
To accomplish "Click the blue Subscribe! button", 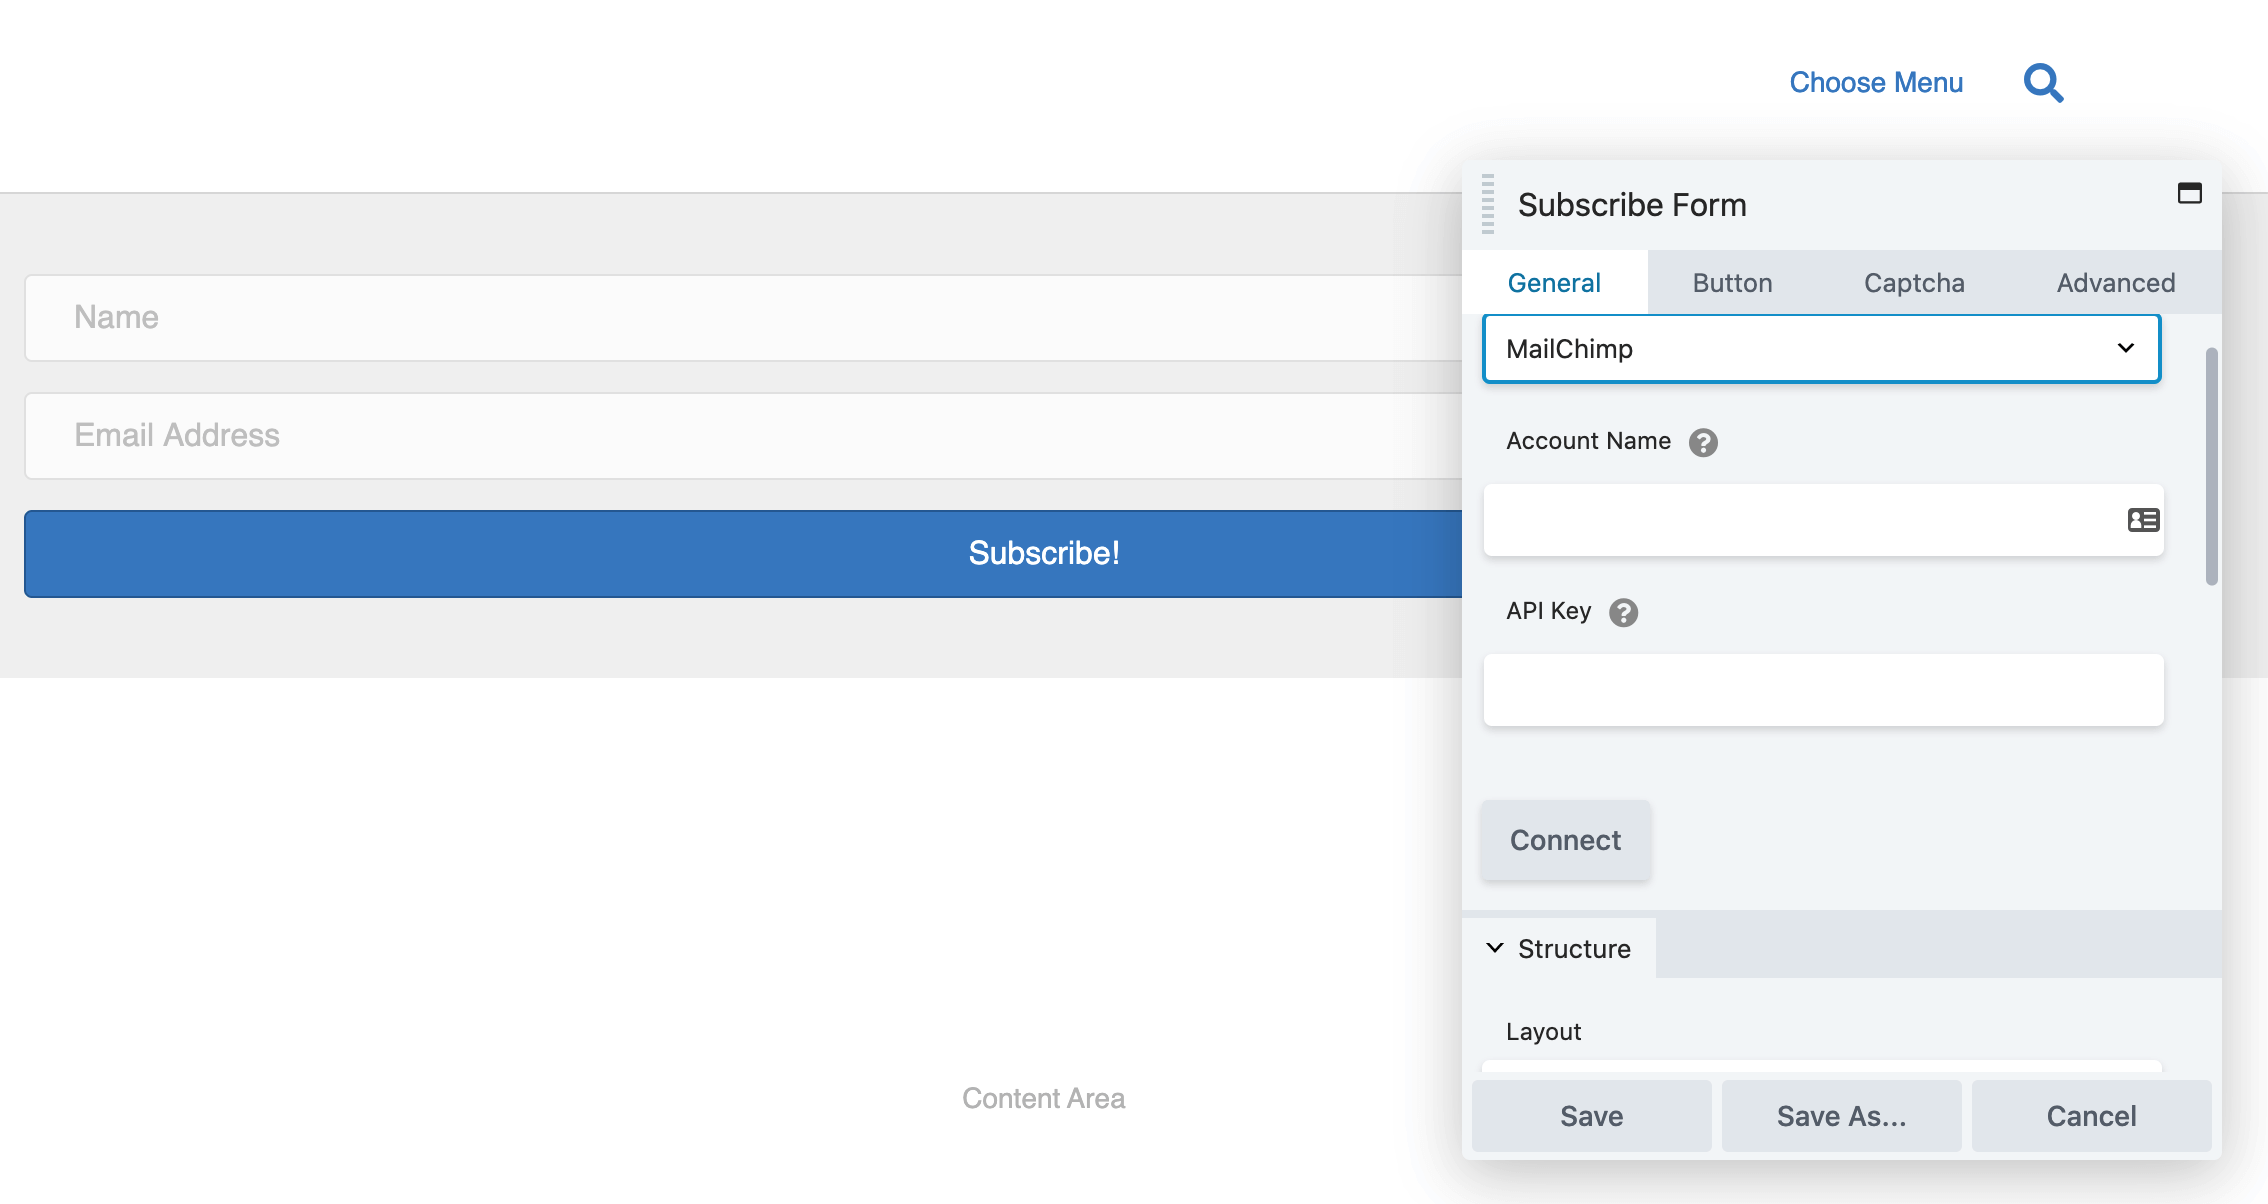I will (x=1044, y=553).
